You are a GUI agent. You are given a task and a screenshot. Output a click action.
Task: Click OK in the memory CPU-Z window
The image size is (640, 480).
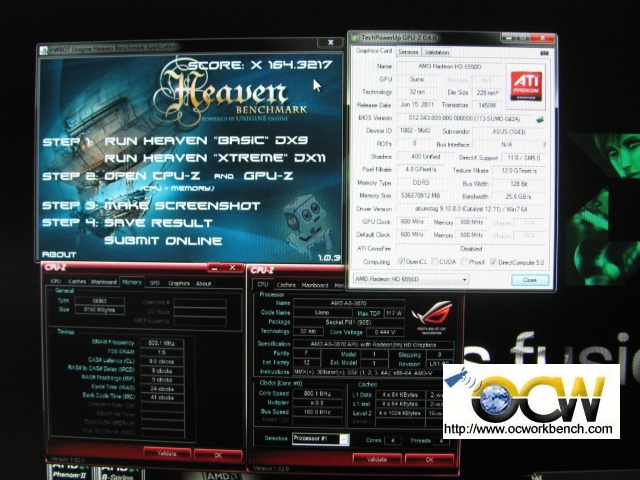218,455
